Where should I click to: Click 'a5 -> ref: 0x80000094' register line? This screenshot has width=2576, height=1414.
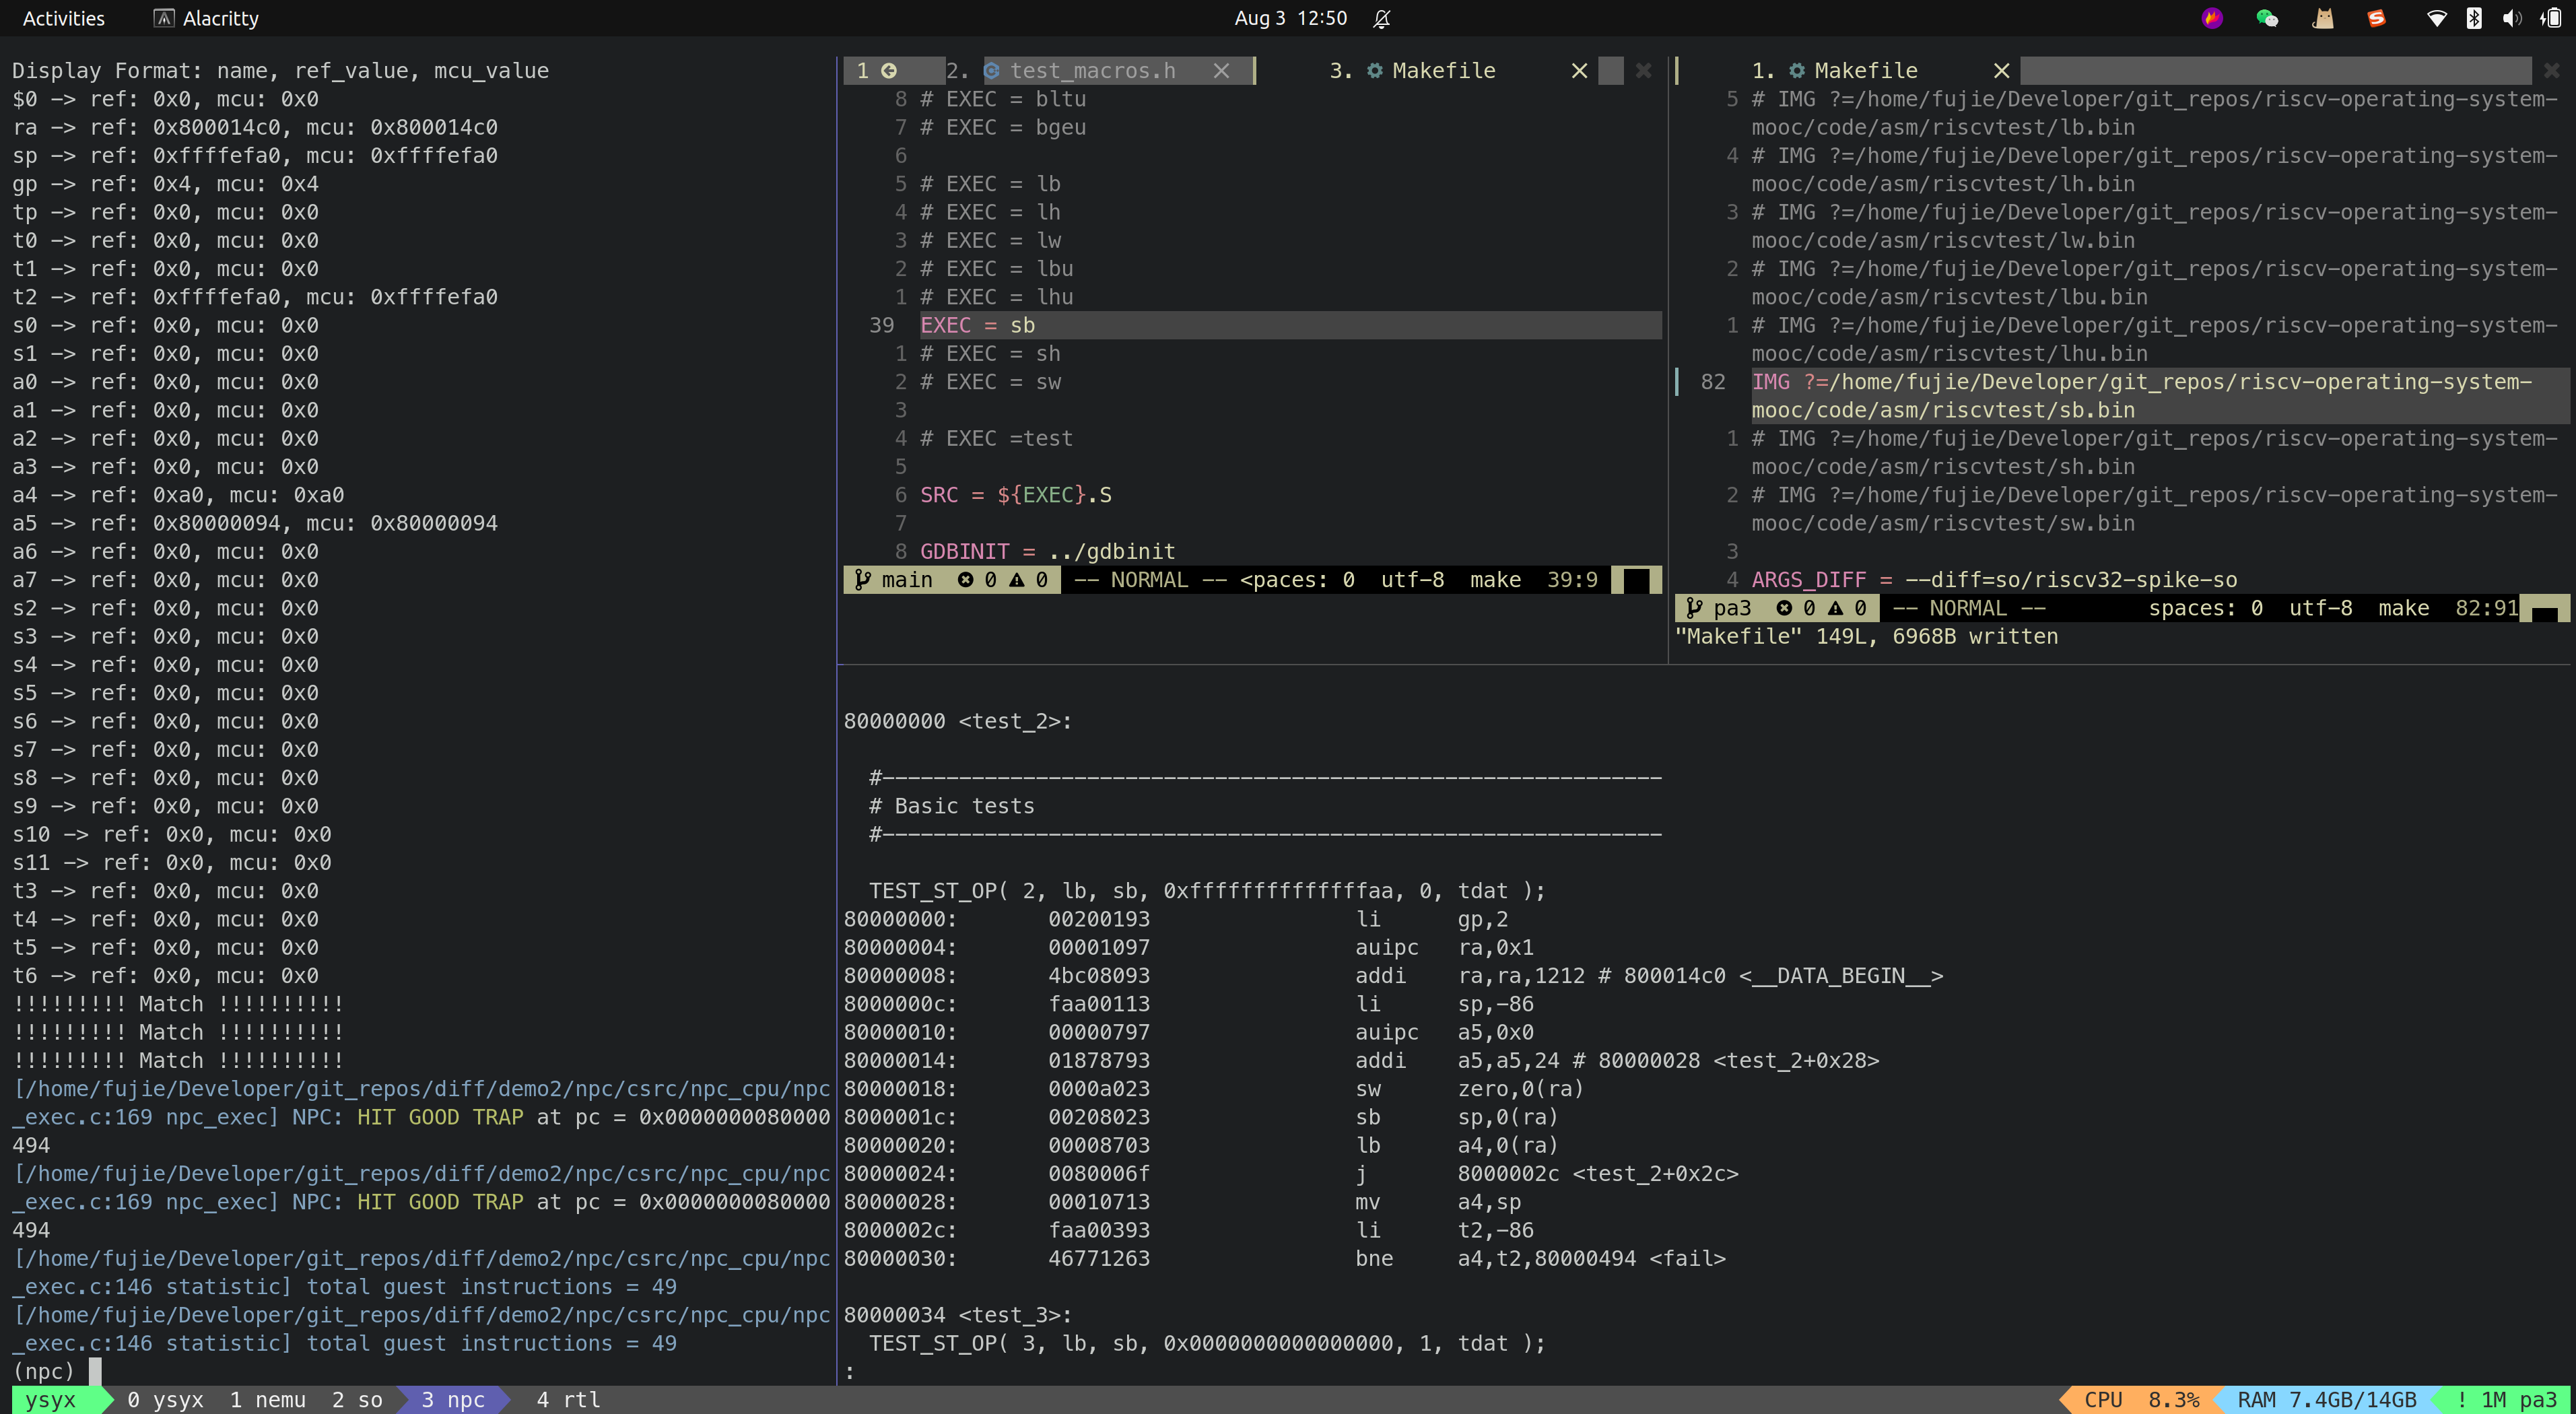(x=255, y=524)
